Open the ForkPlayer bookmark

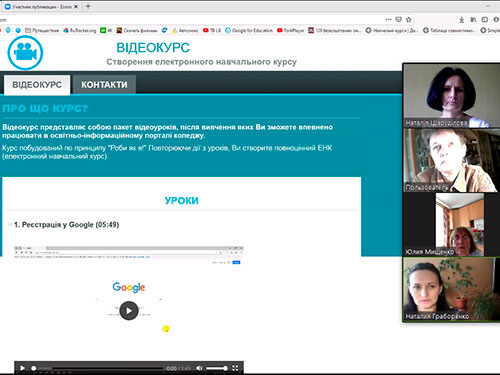pyautogui.click(x=290, y=30)
